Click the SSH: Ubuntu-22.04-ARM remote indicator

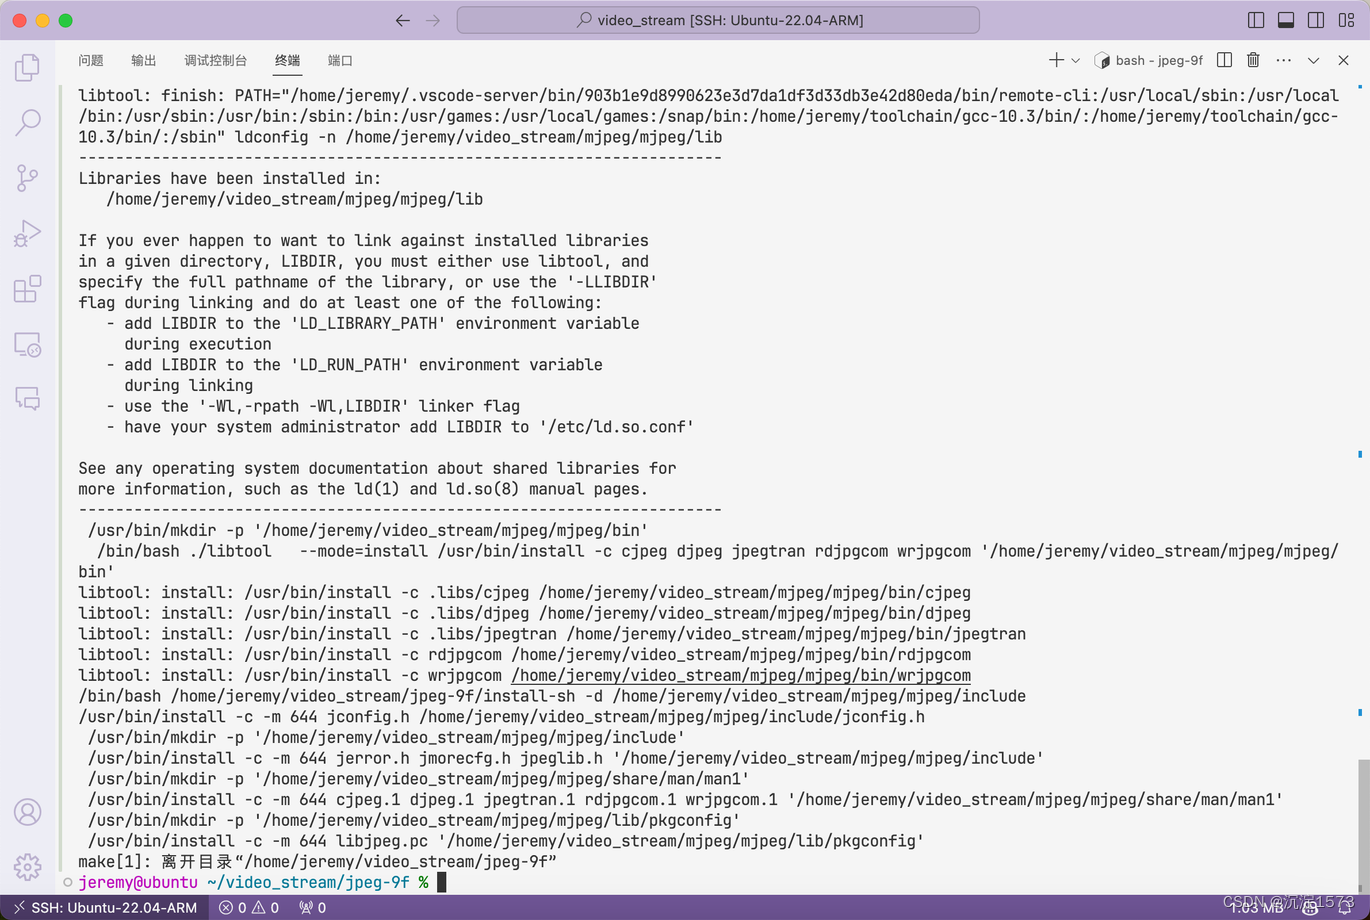pos(105,907)
